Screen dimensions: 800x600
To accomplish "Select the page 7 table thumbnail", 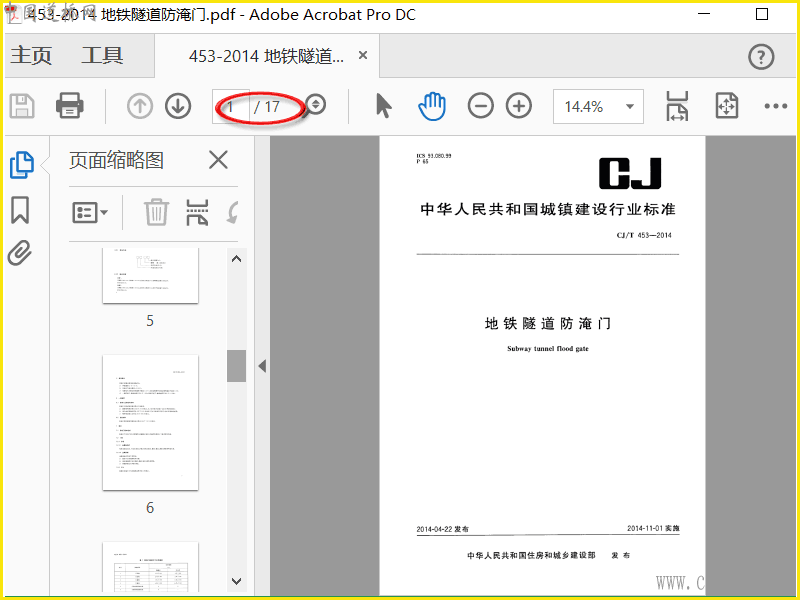I will pyautogui.click(x=151, y=567).
